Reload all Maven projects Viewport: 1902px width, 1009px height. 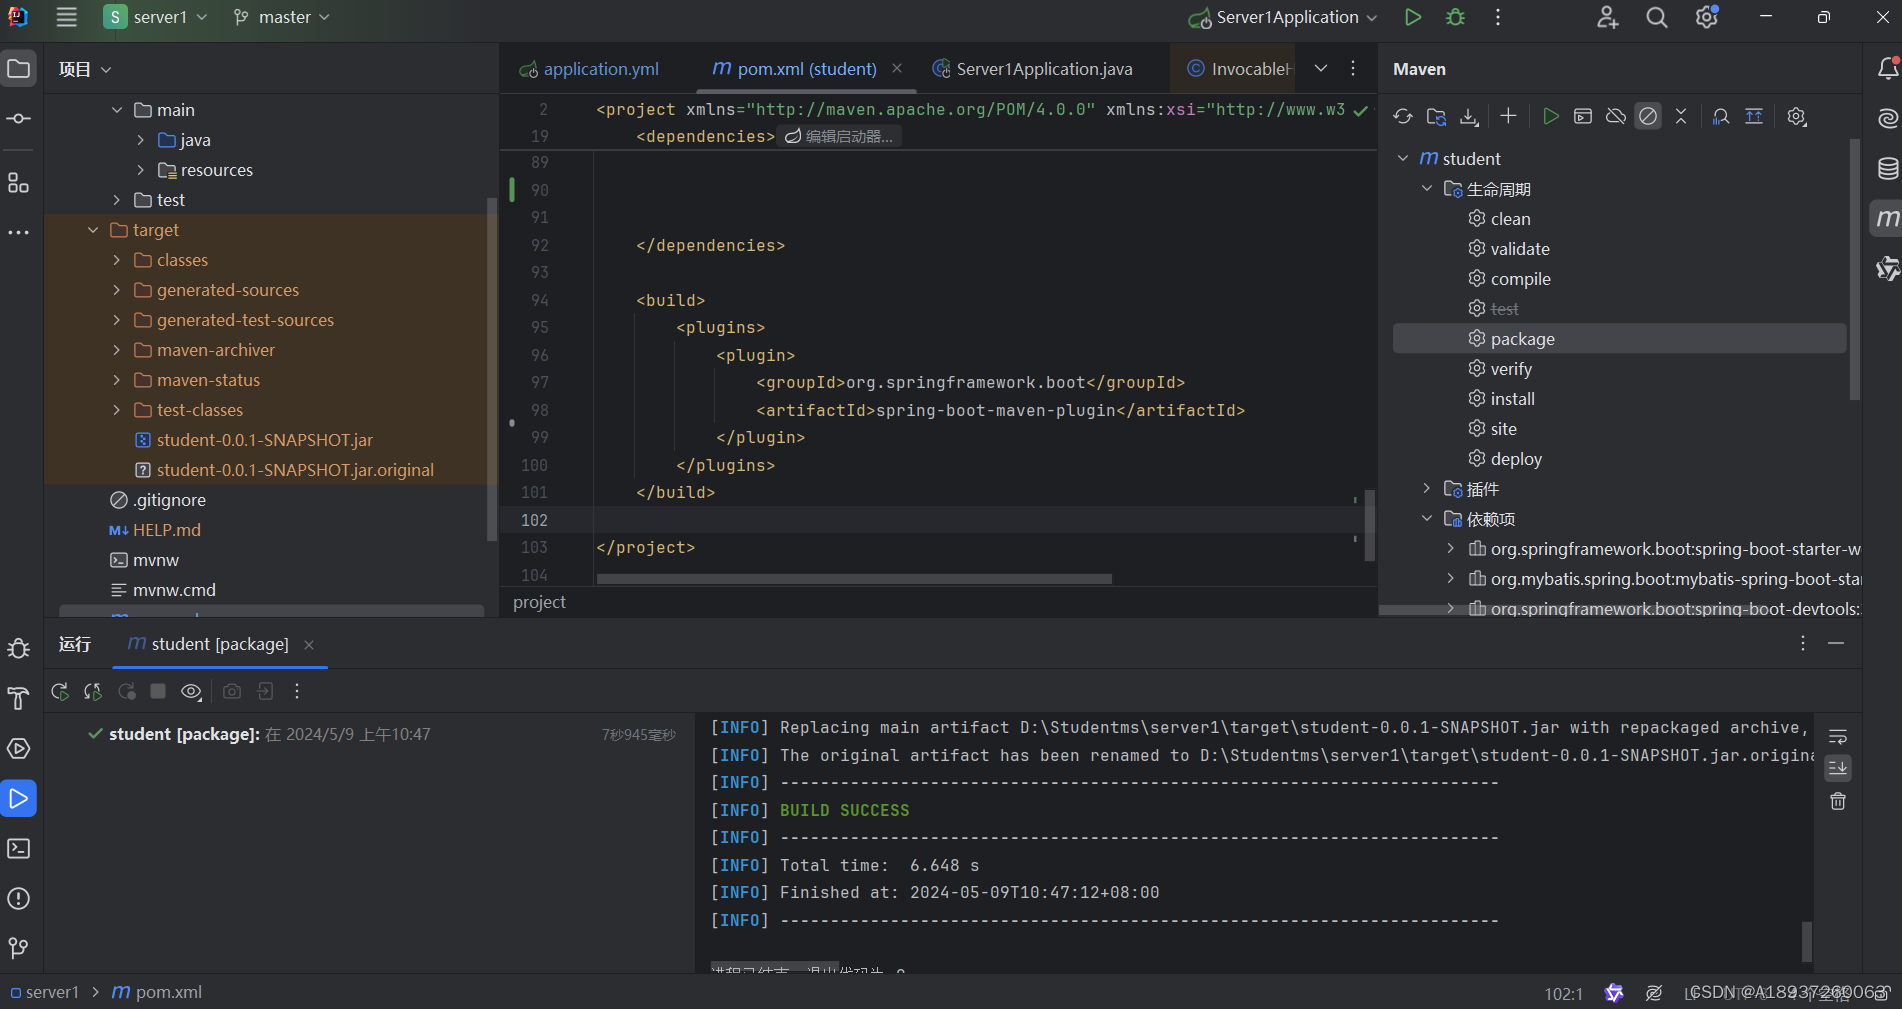1402,116
